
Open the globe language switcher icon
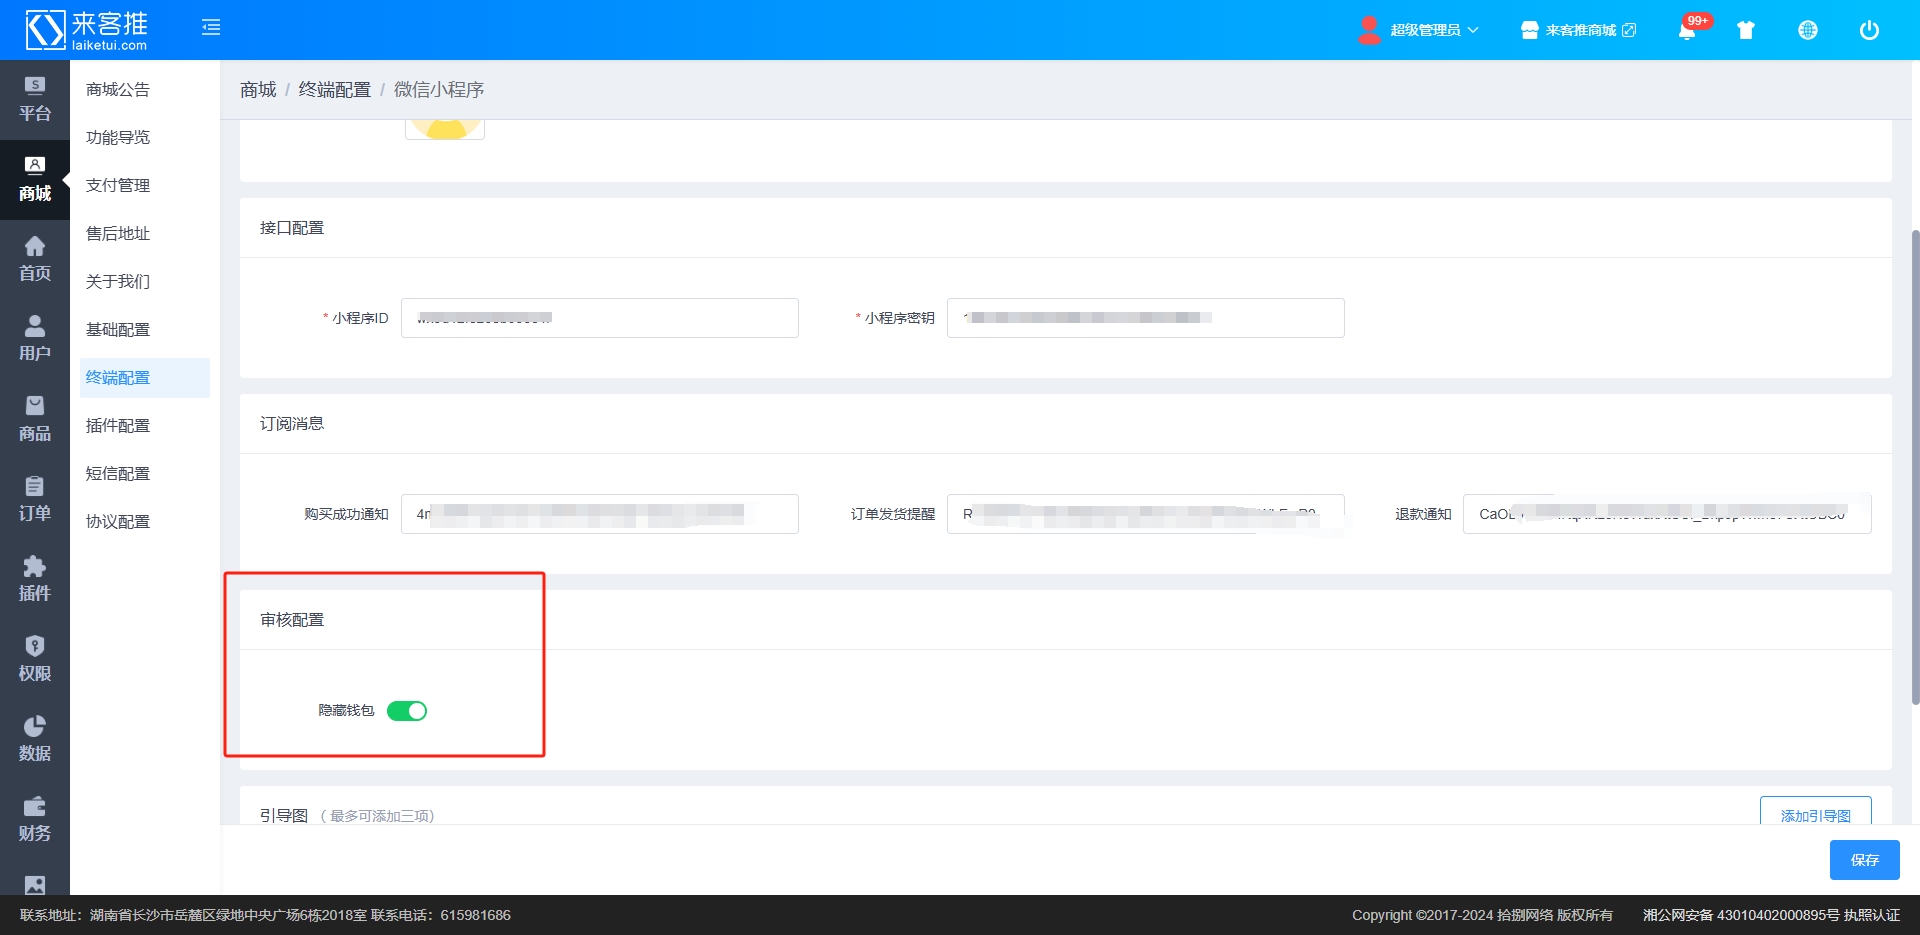tap(1808, 30)
